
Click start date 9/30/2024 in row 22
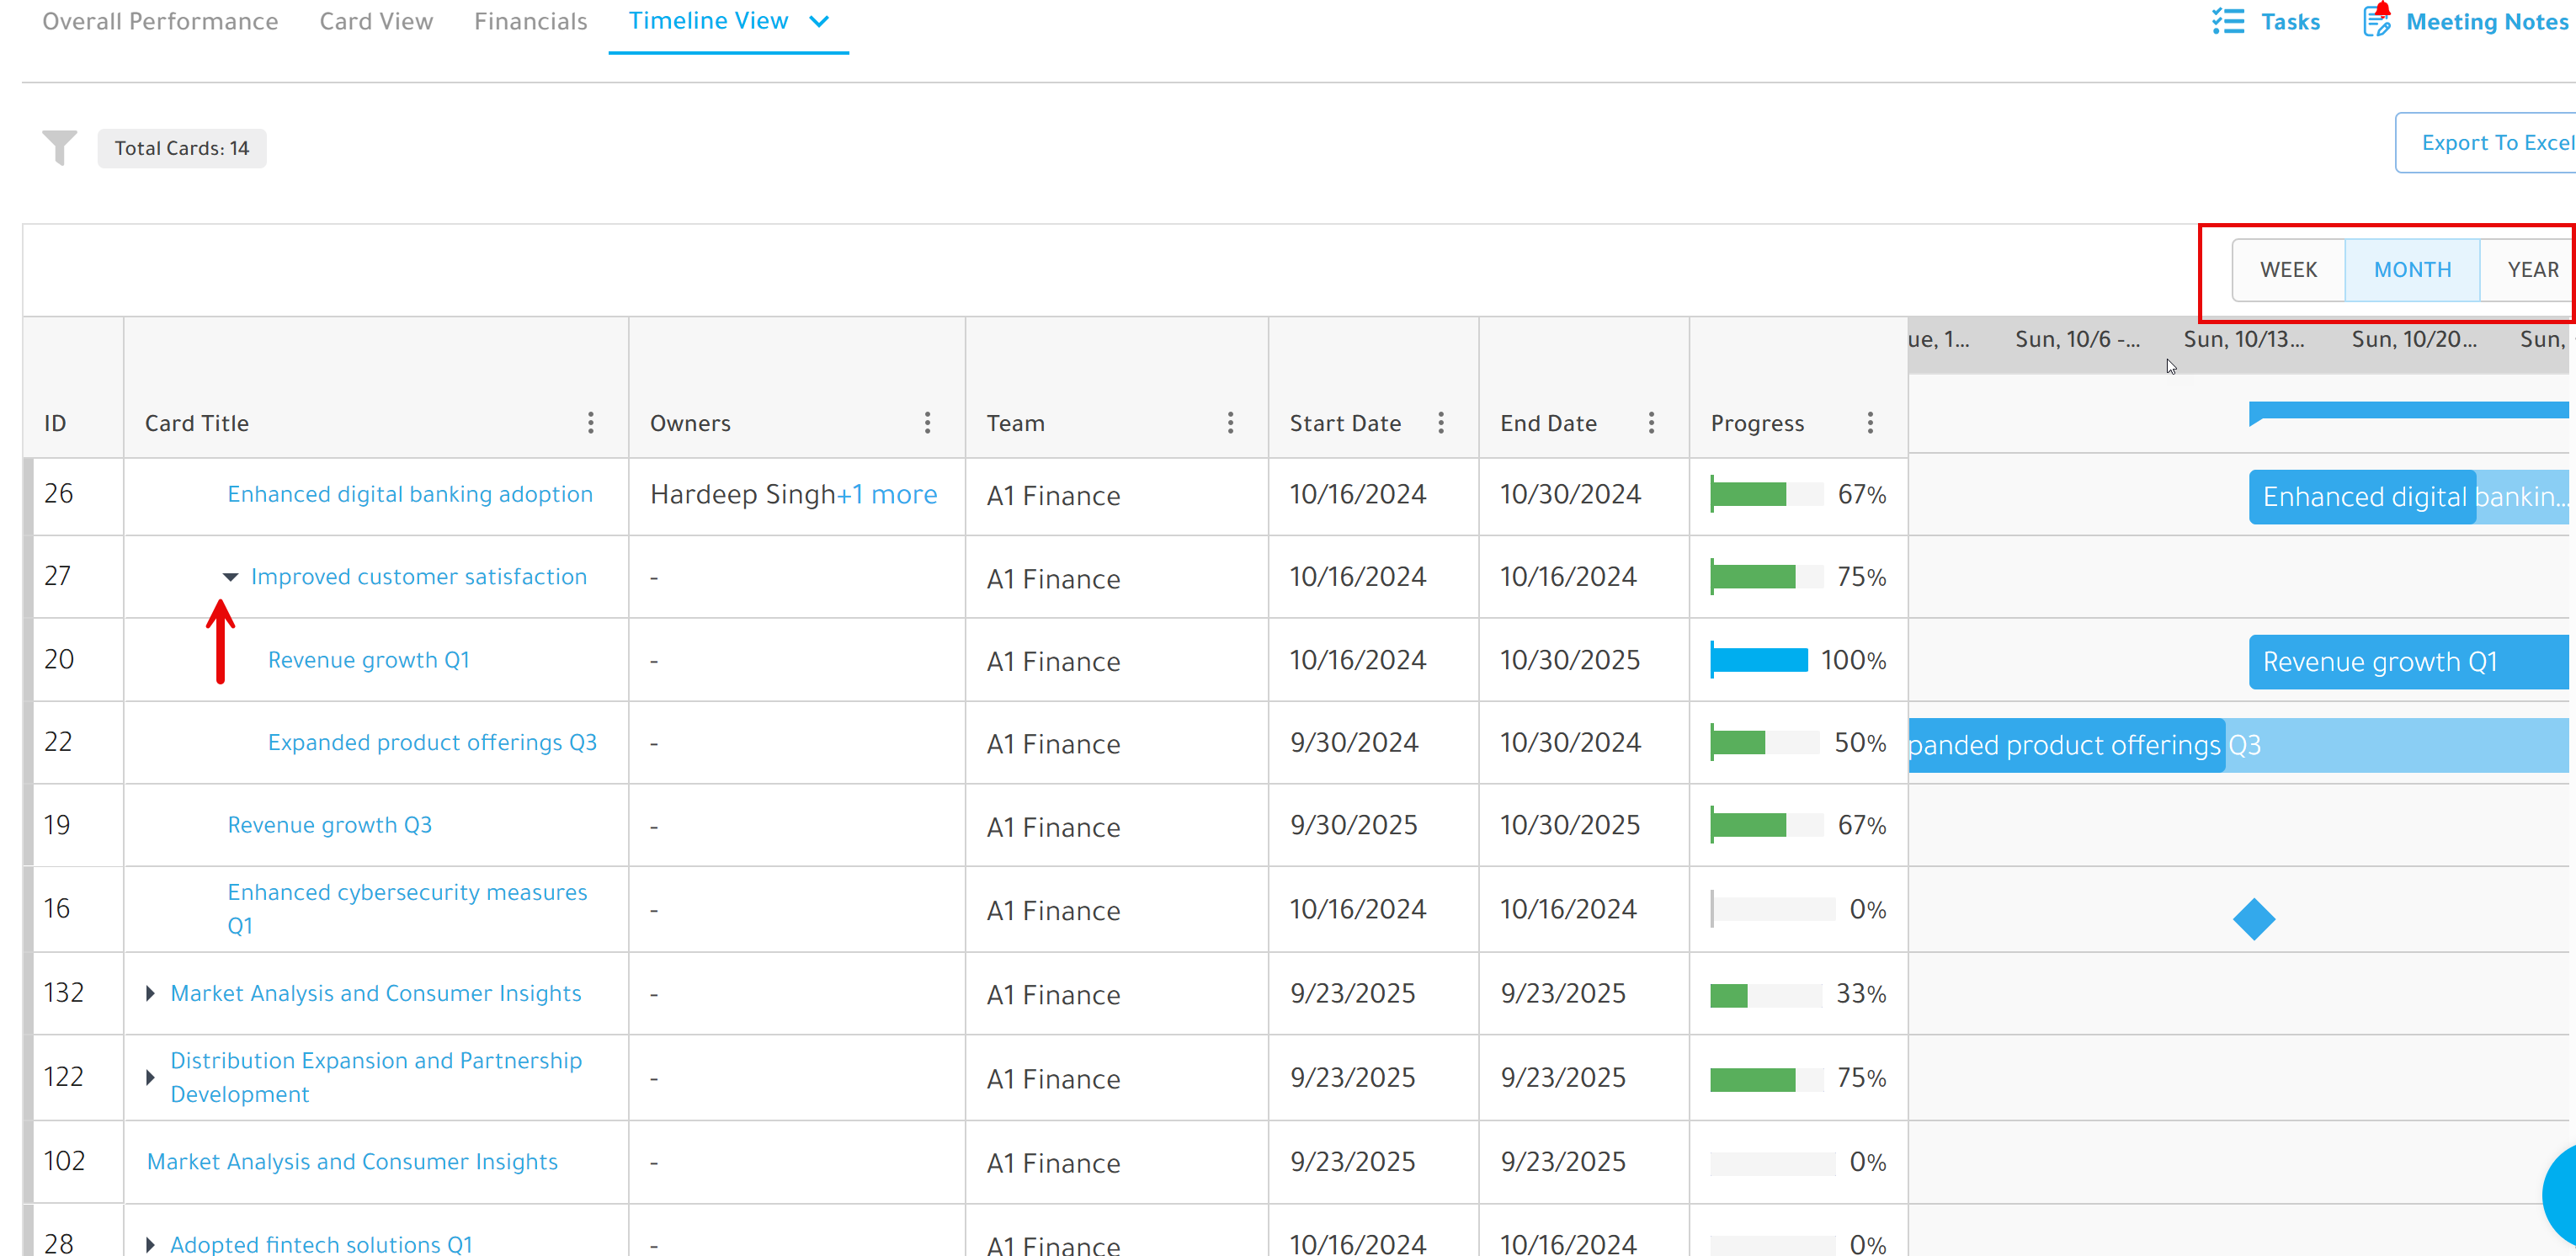pos(1354,742)
